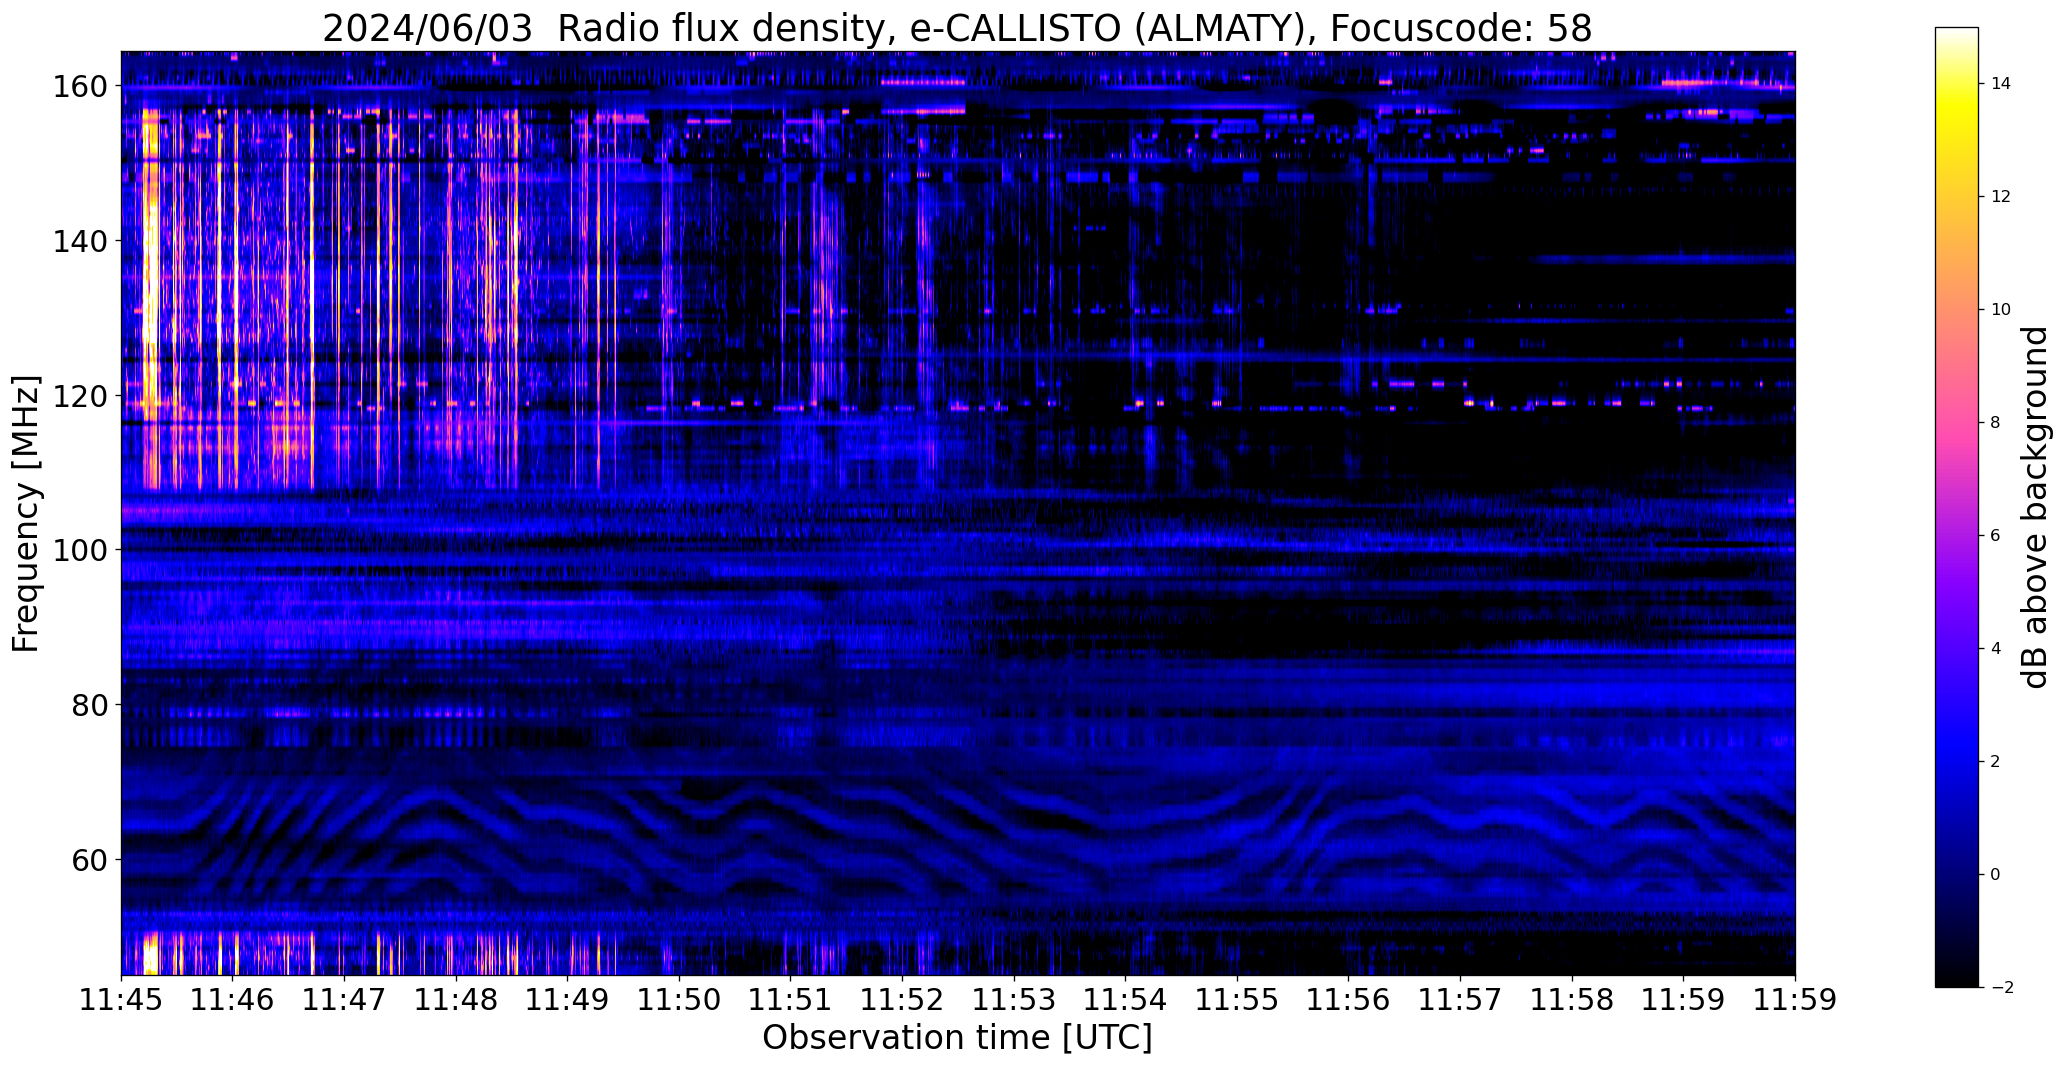Click the colorbar tick value 2
Screen dimensions: 2066x1067
(x=1996, y=762)
